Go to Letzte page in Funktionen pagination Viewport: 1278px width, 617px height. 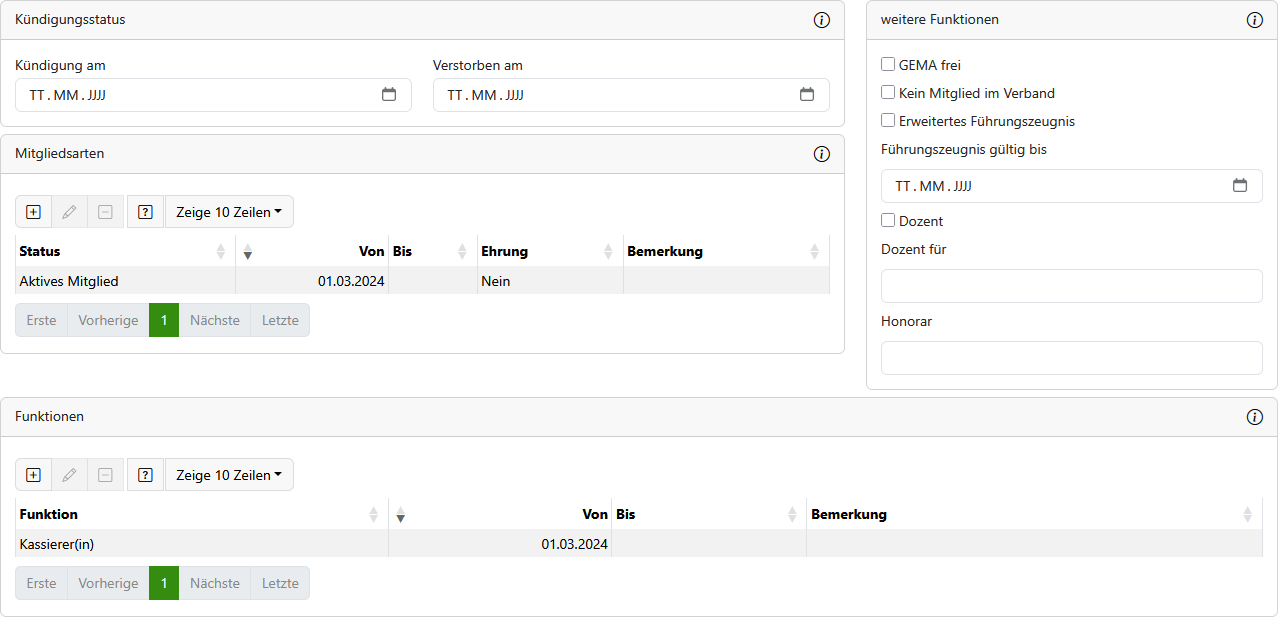click(280, 583)
